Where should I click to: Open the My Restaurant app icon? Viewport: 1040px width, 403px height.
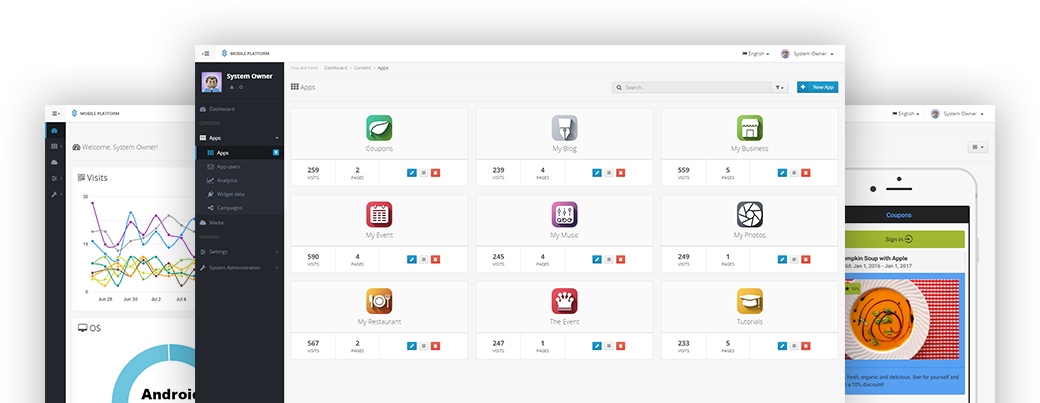[379, 301]
